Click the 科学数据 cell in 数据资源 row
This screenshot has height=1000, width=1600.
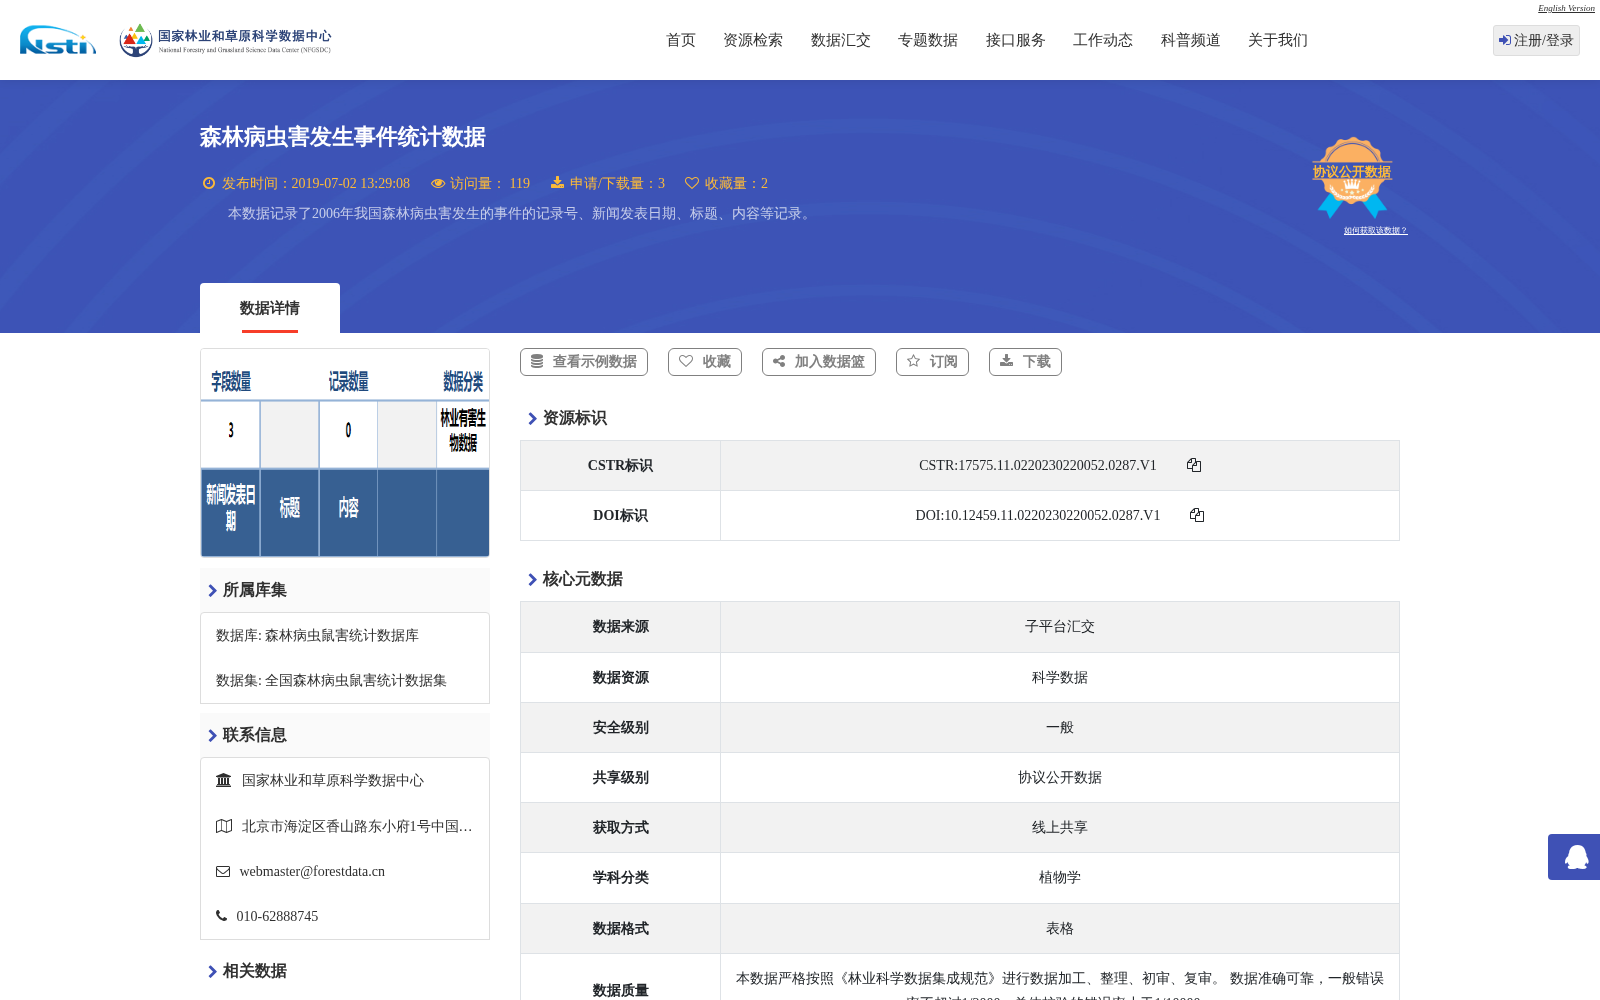[1060, 677]
